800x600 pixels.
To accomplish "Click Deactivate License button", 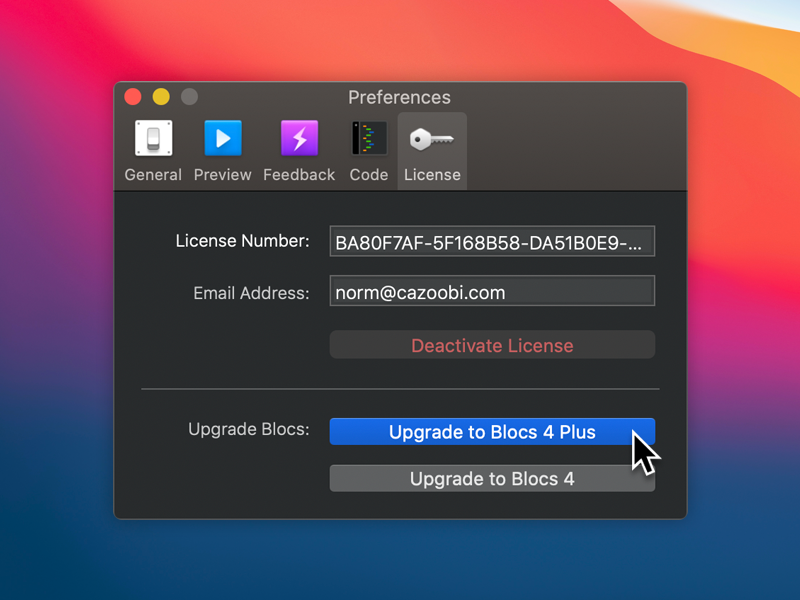I will click(x=492, y=345).
